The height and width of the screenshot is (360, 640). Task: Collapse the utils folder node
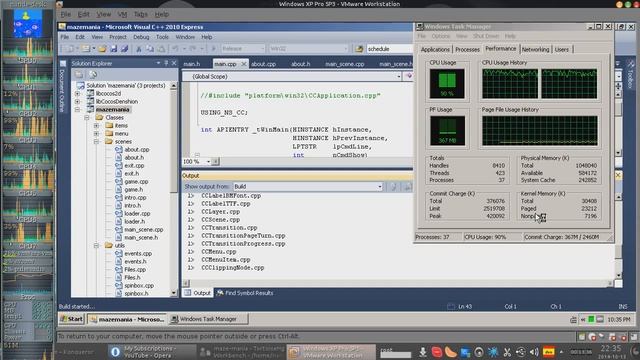[x=96, y=245]
